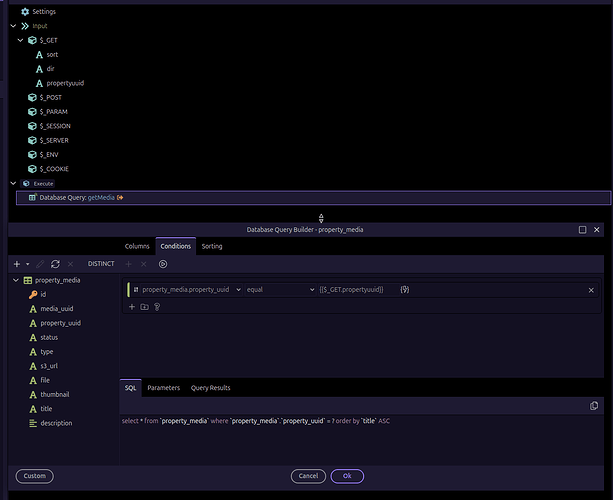Click the dynamic data picker icon beside value

click(404, 289)
